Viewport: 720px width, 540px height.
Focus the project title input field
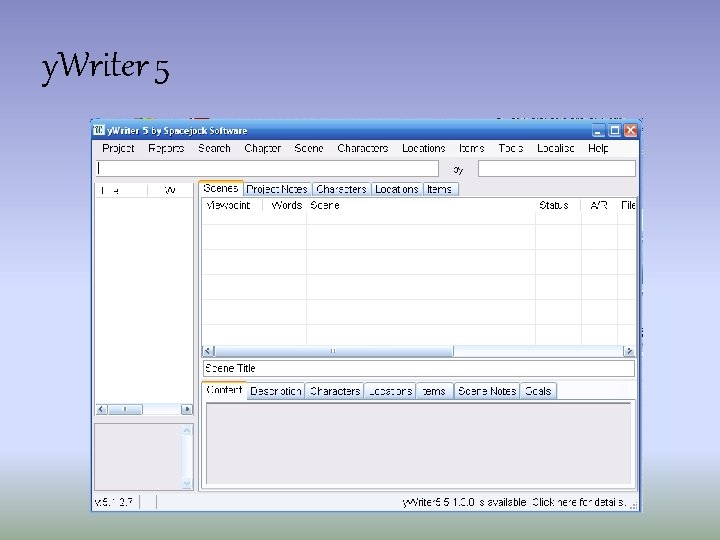coord(267,169)
